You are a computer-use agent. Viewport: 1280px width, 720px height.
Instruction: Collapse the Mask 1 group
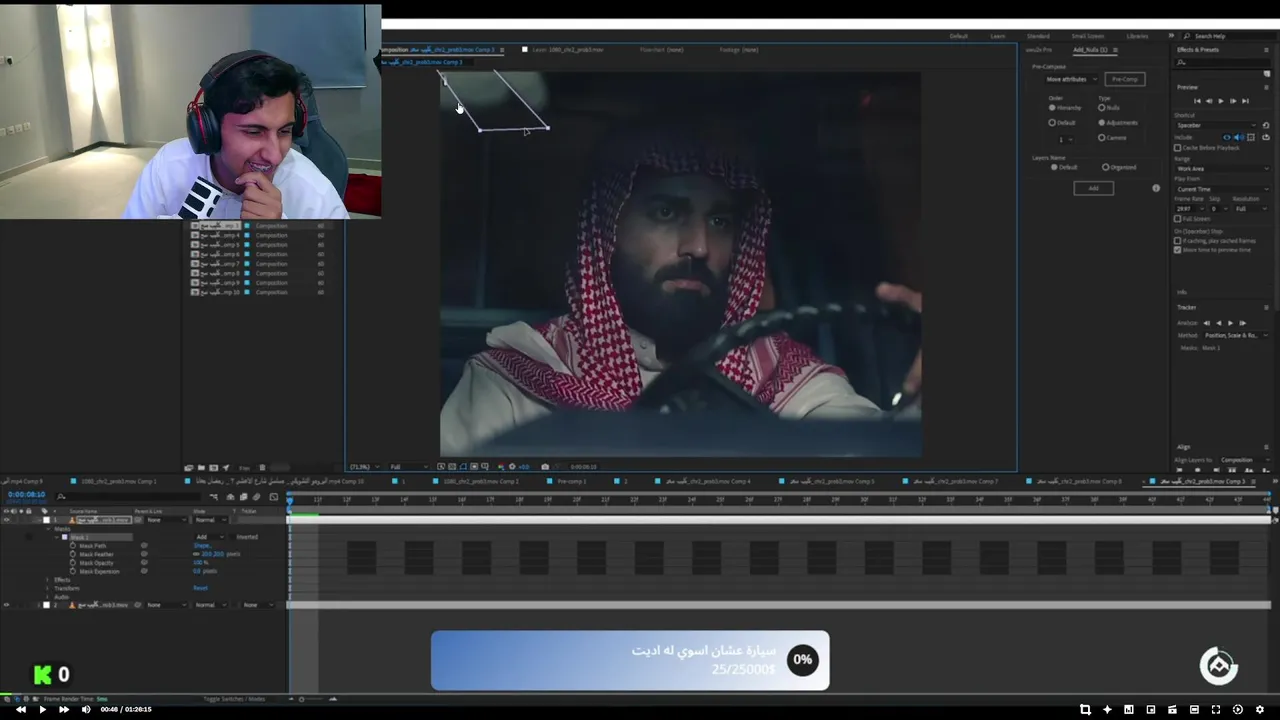click(57, 537)
